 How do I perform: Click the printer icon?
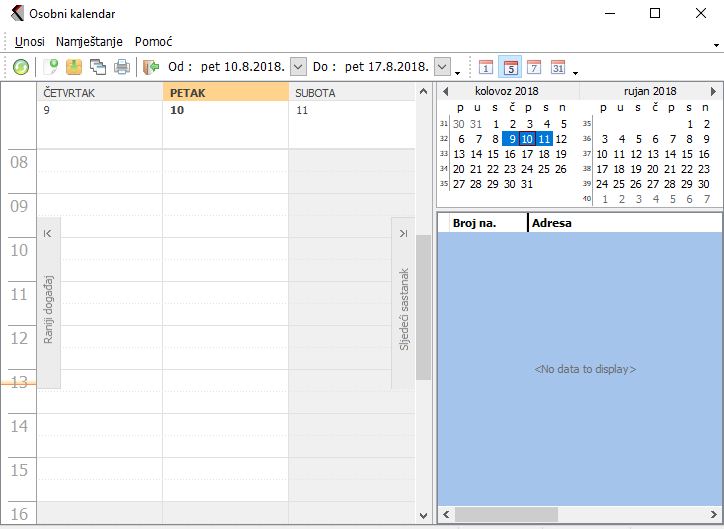pyautogui.click(x=122, y=67)
